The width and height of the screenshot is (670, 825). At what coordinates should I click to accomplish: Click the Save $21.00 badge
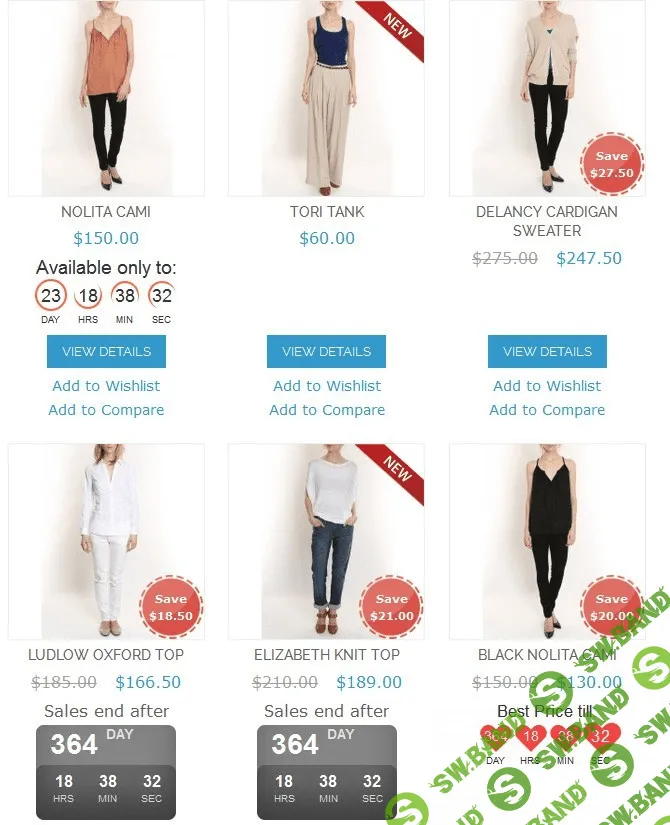392,607
